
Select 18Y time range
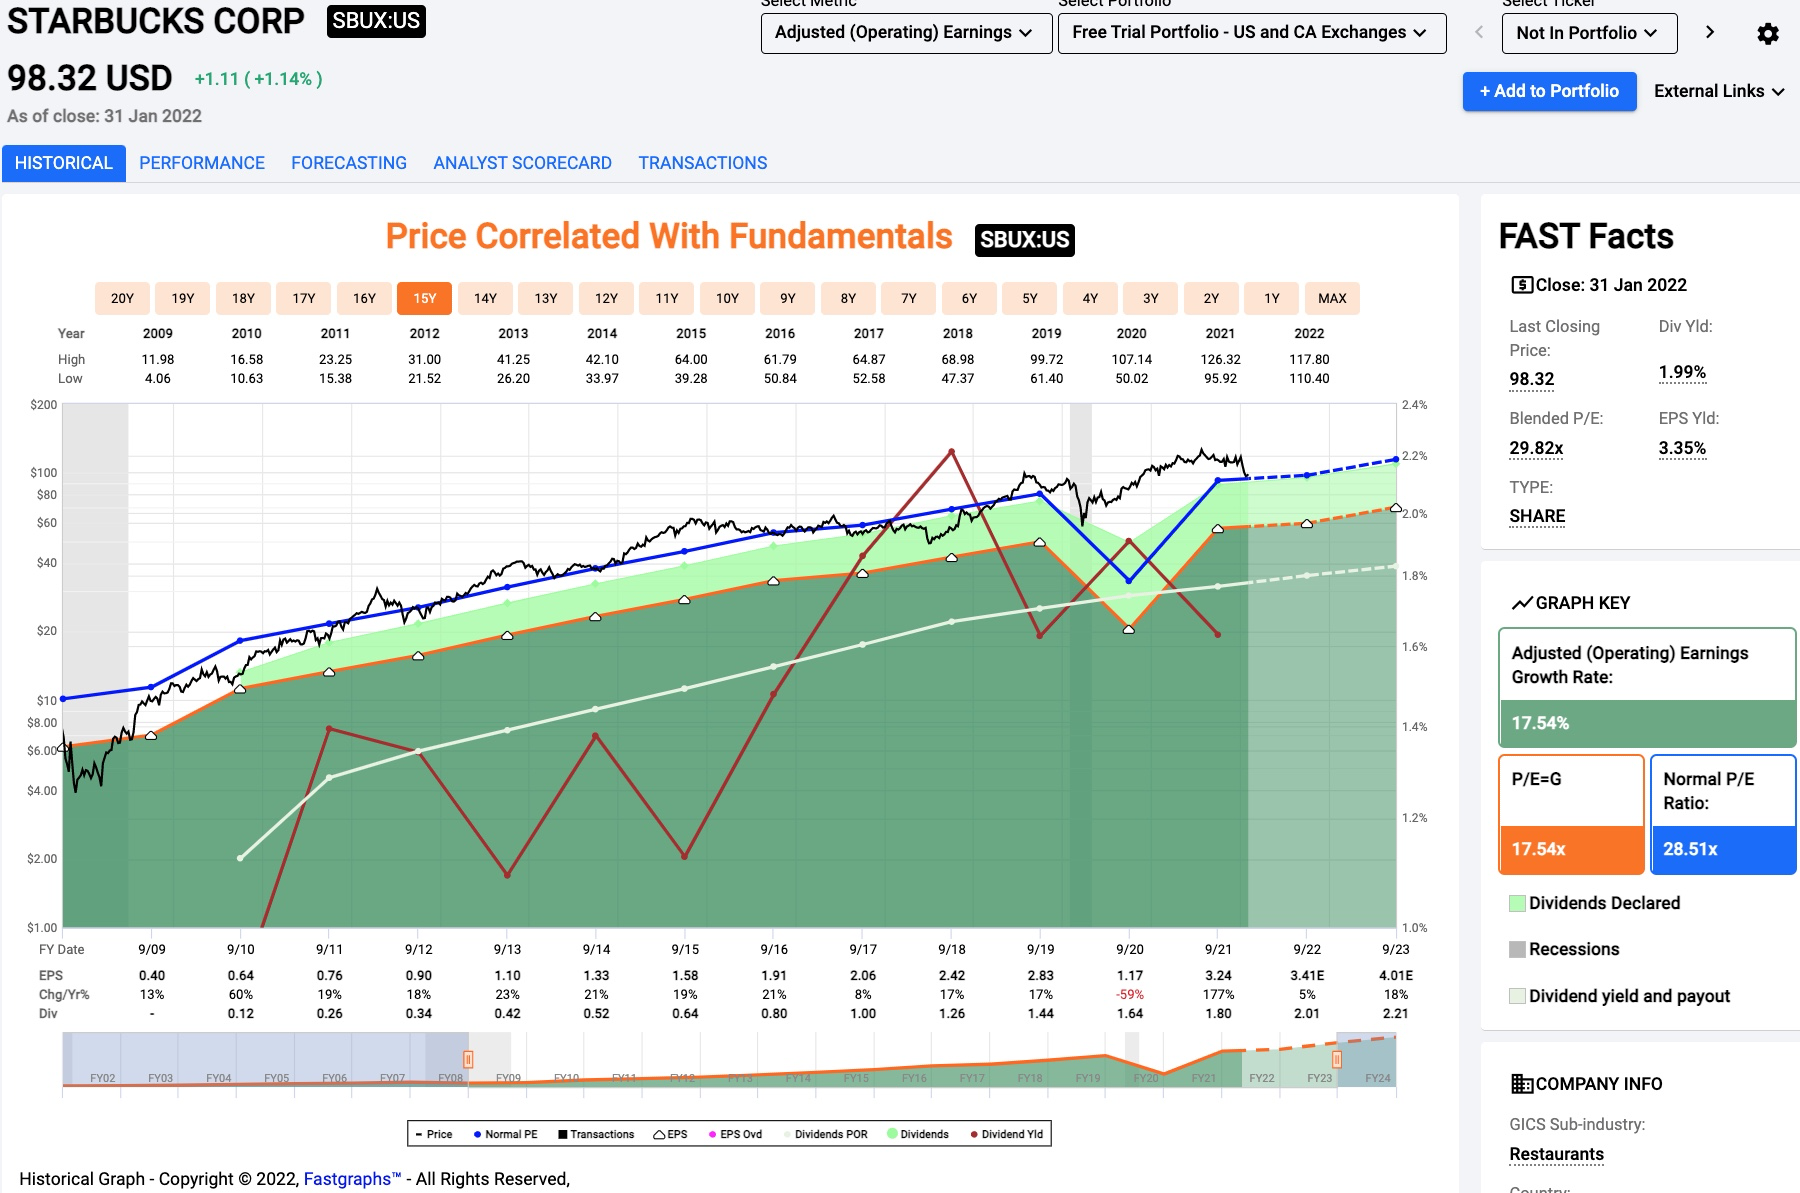[x=243, y=298]
